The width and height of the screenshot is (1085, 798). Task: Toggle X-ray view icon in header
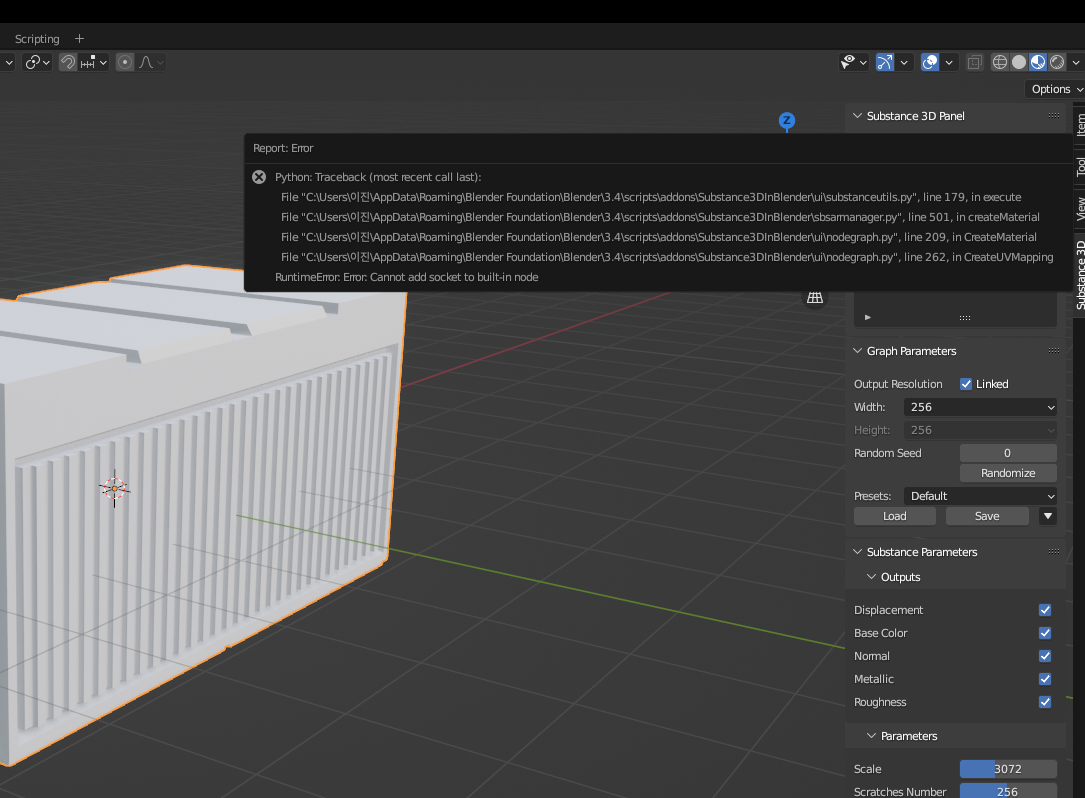click(975, 62)
